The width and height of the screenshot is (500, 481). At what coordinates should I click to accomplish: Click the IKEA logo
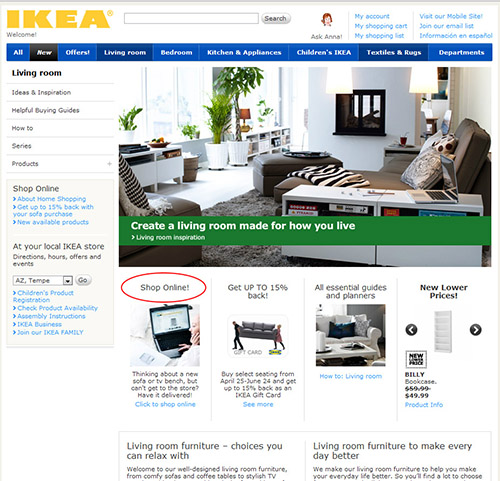(59, 19)
